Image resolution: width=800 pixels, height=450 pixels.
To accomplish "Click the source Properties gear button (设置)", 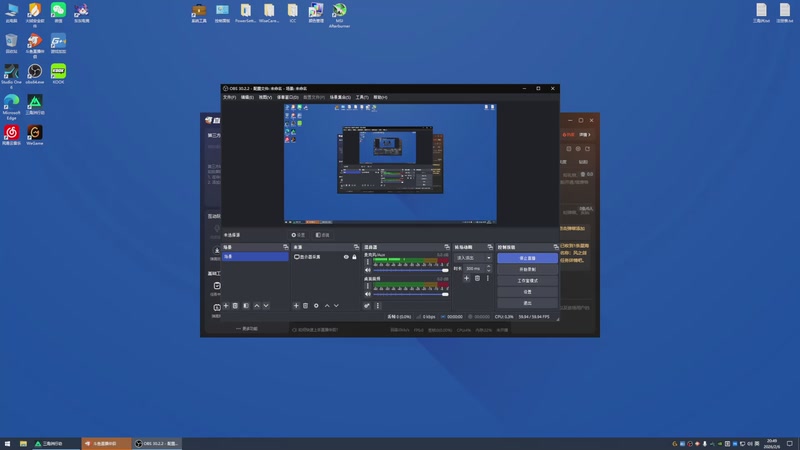I will pos(298,235).
